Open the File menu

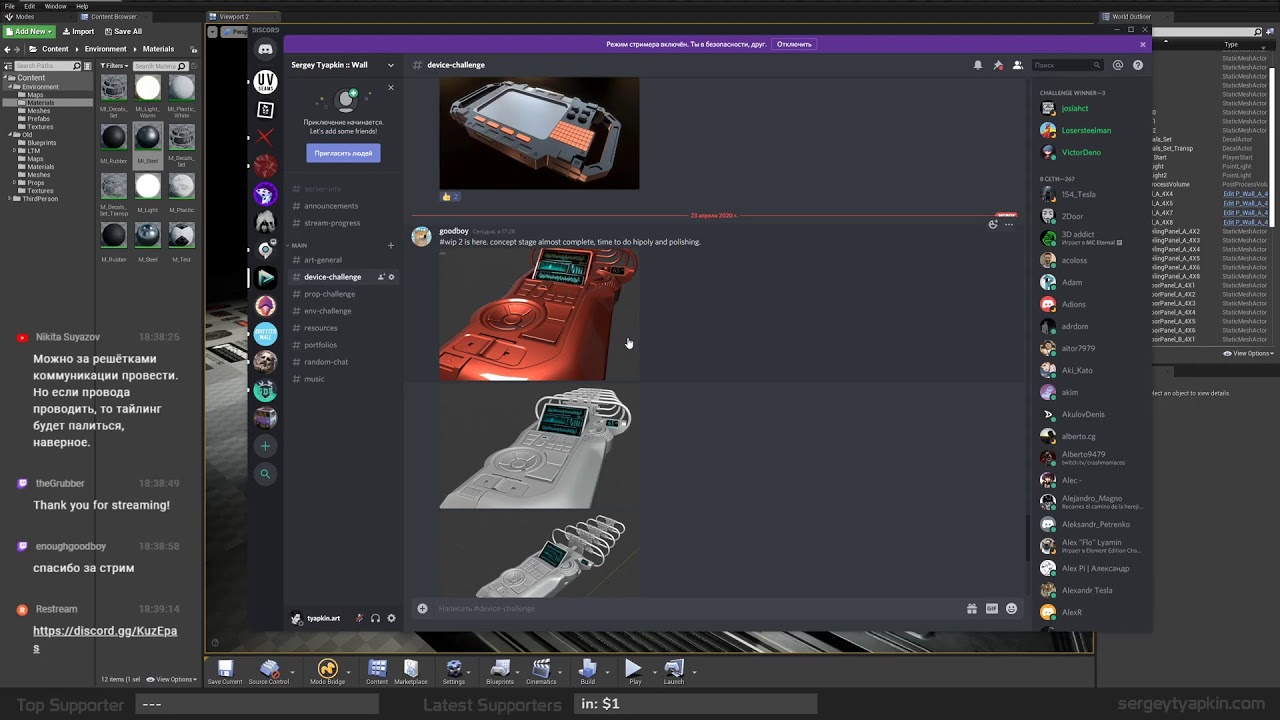tap(10, 6)
